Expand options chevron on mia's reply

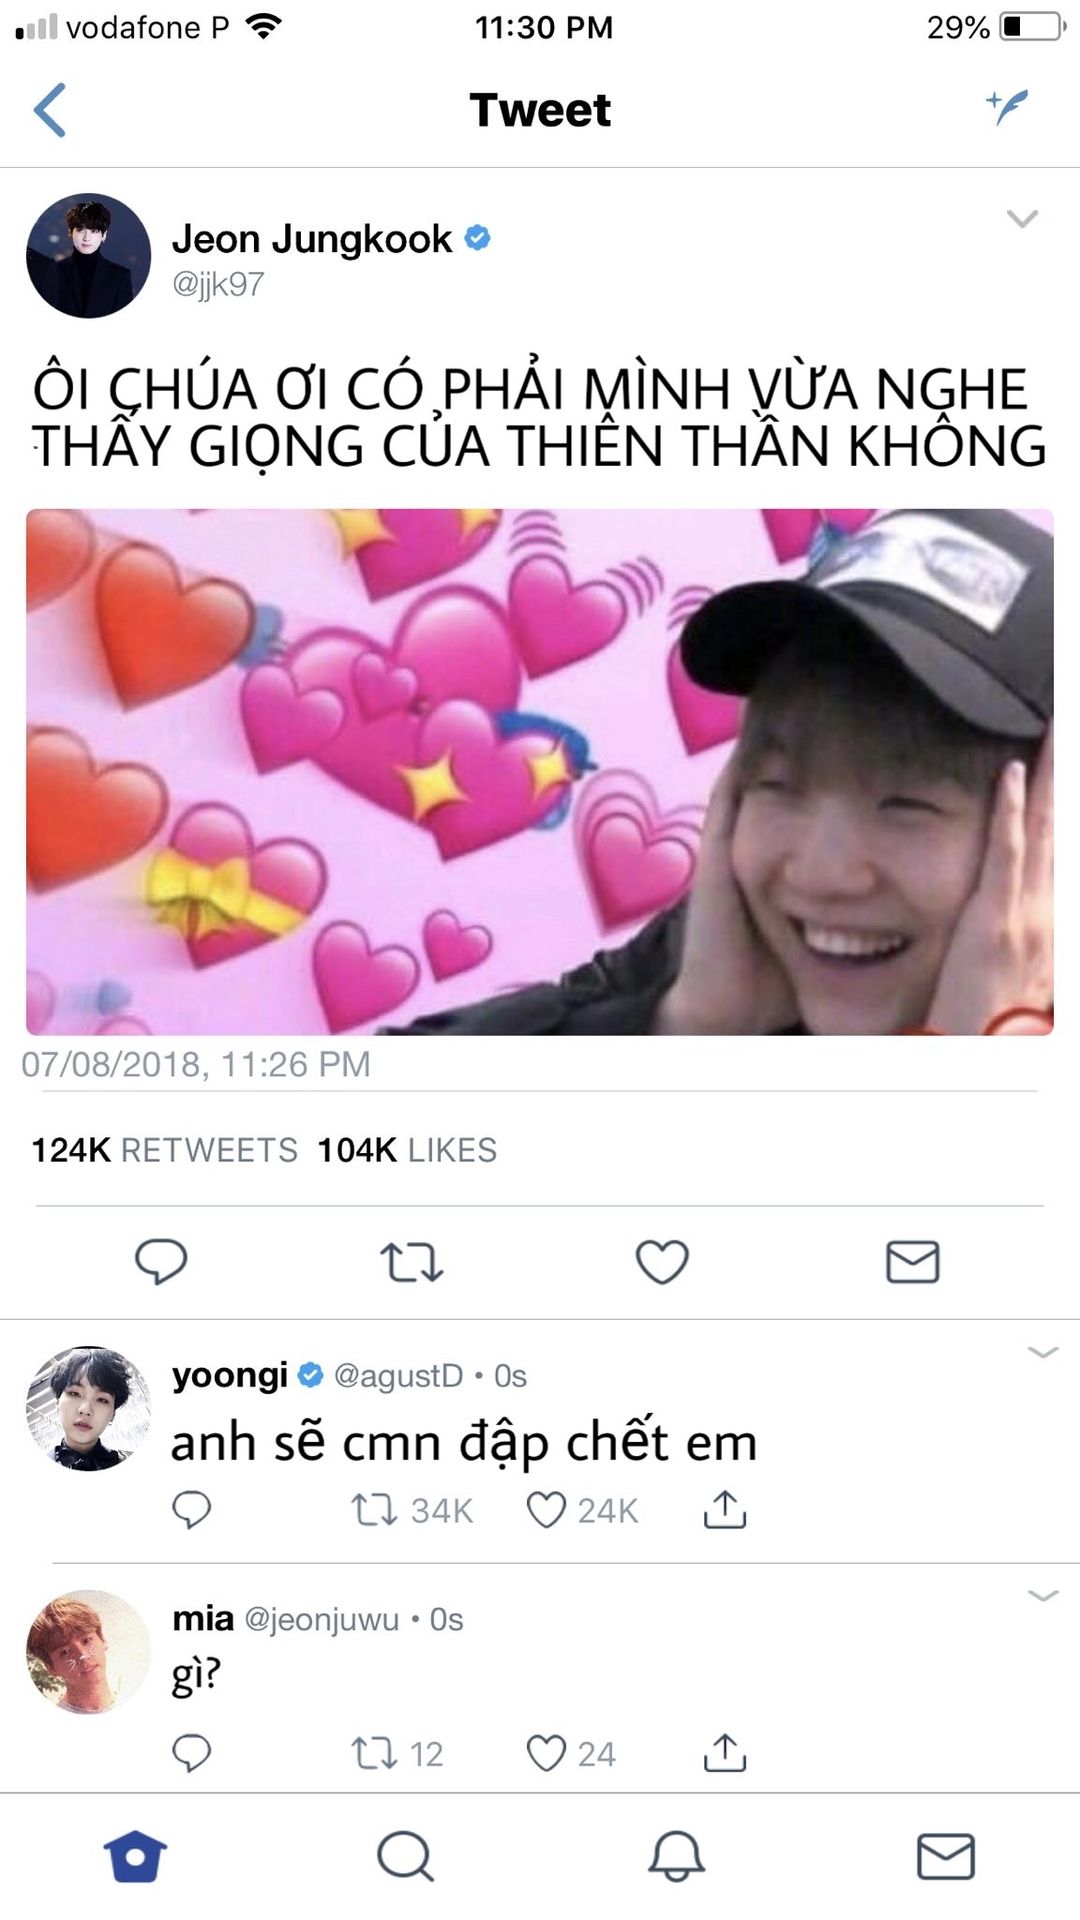click(1043, 1596)
